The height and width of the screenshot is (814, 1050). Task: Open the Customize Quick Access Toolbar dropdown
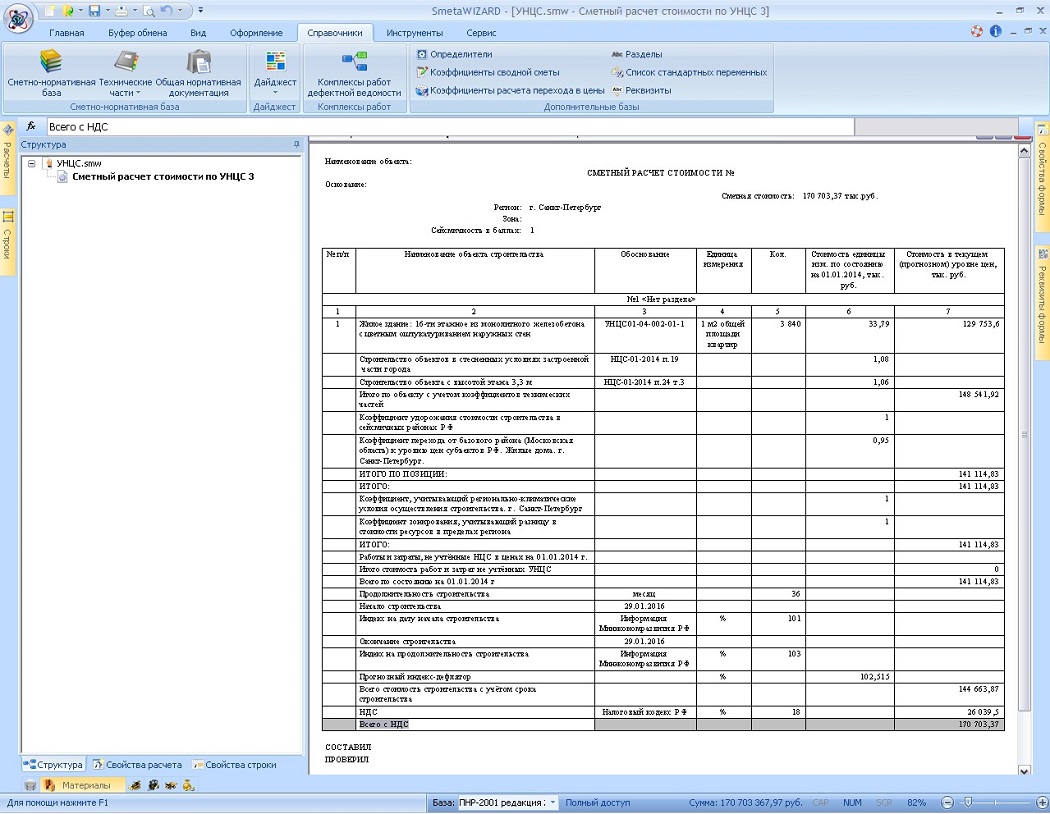(201, 10)
